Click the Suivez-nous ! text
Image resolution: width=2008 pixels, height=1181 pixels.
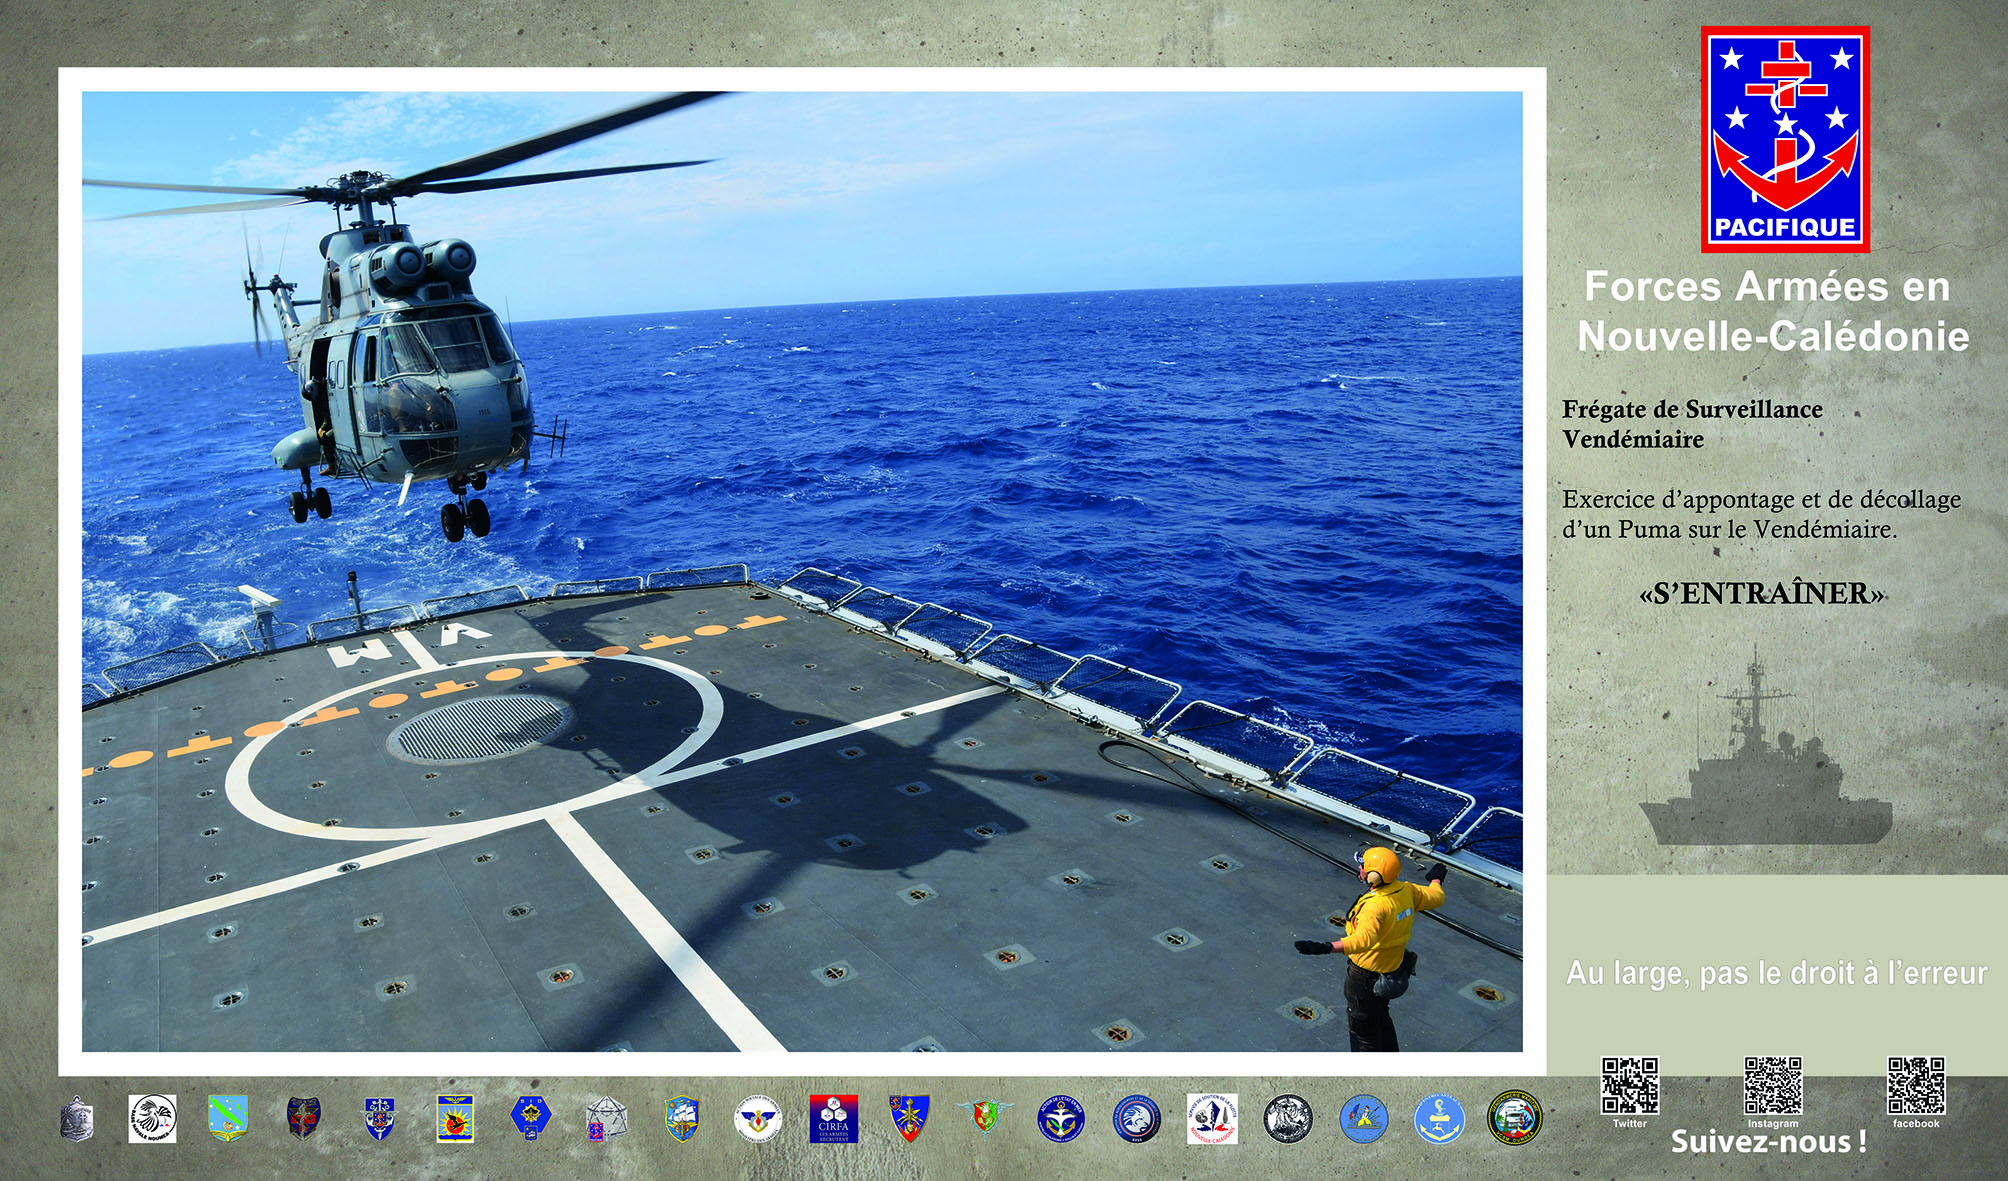click(1768, 1142)
